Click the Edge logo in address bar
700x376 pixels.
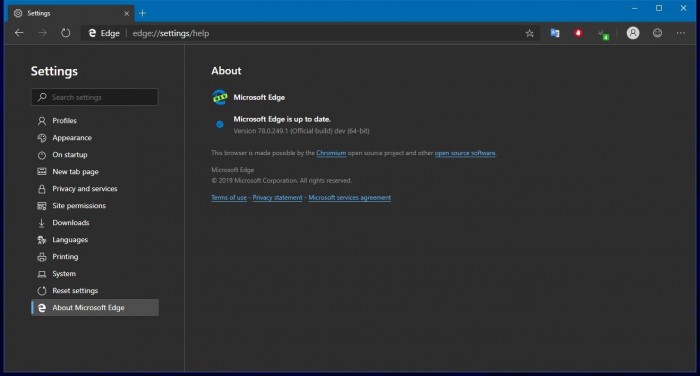(x=92, y=33)
